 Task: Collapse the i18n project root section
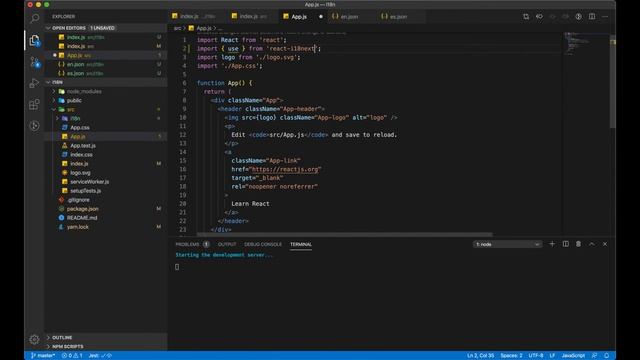pos(106,82)
